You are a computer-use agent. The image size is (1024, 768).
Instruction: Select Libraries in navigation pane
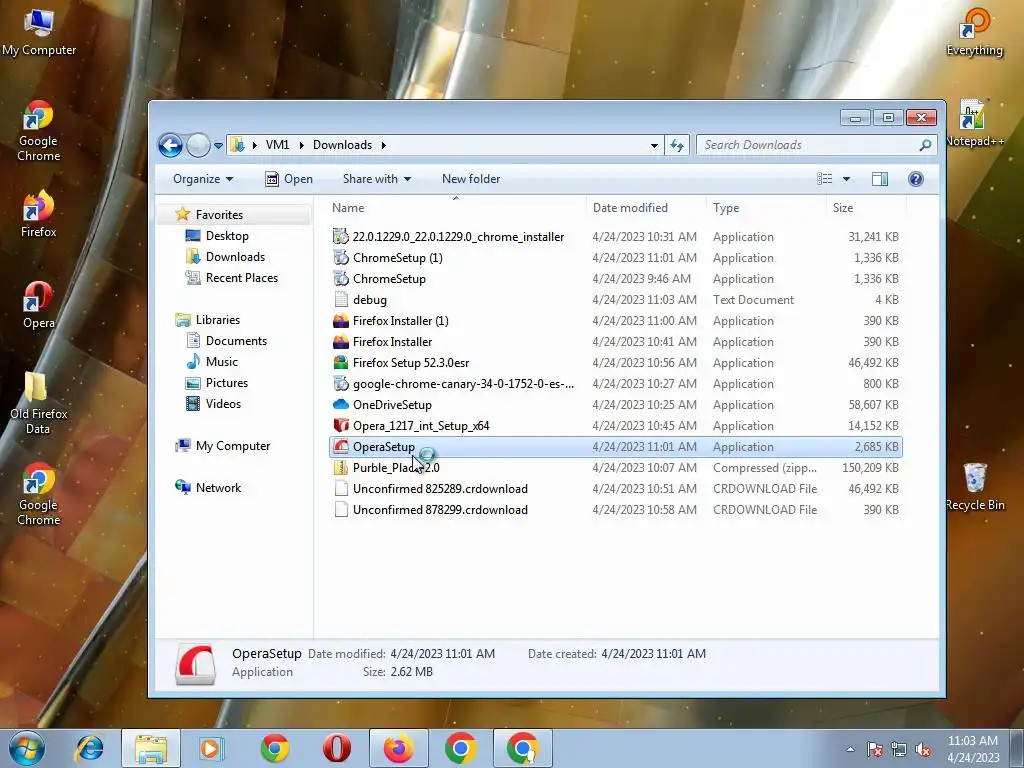[217, 320]
